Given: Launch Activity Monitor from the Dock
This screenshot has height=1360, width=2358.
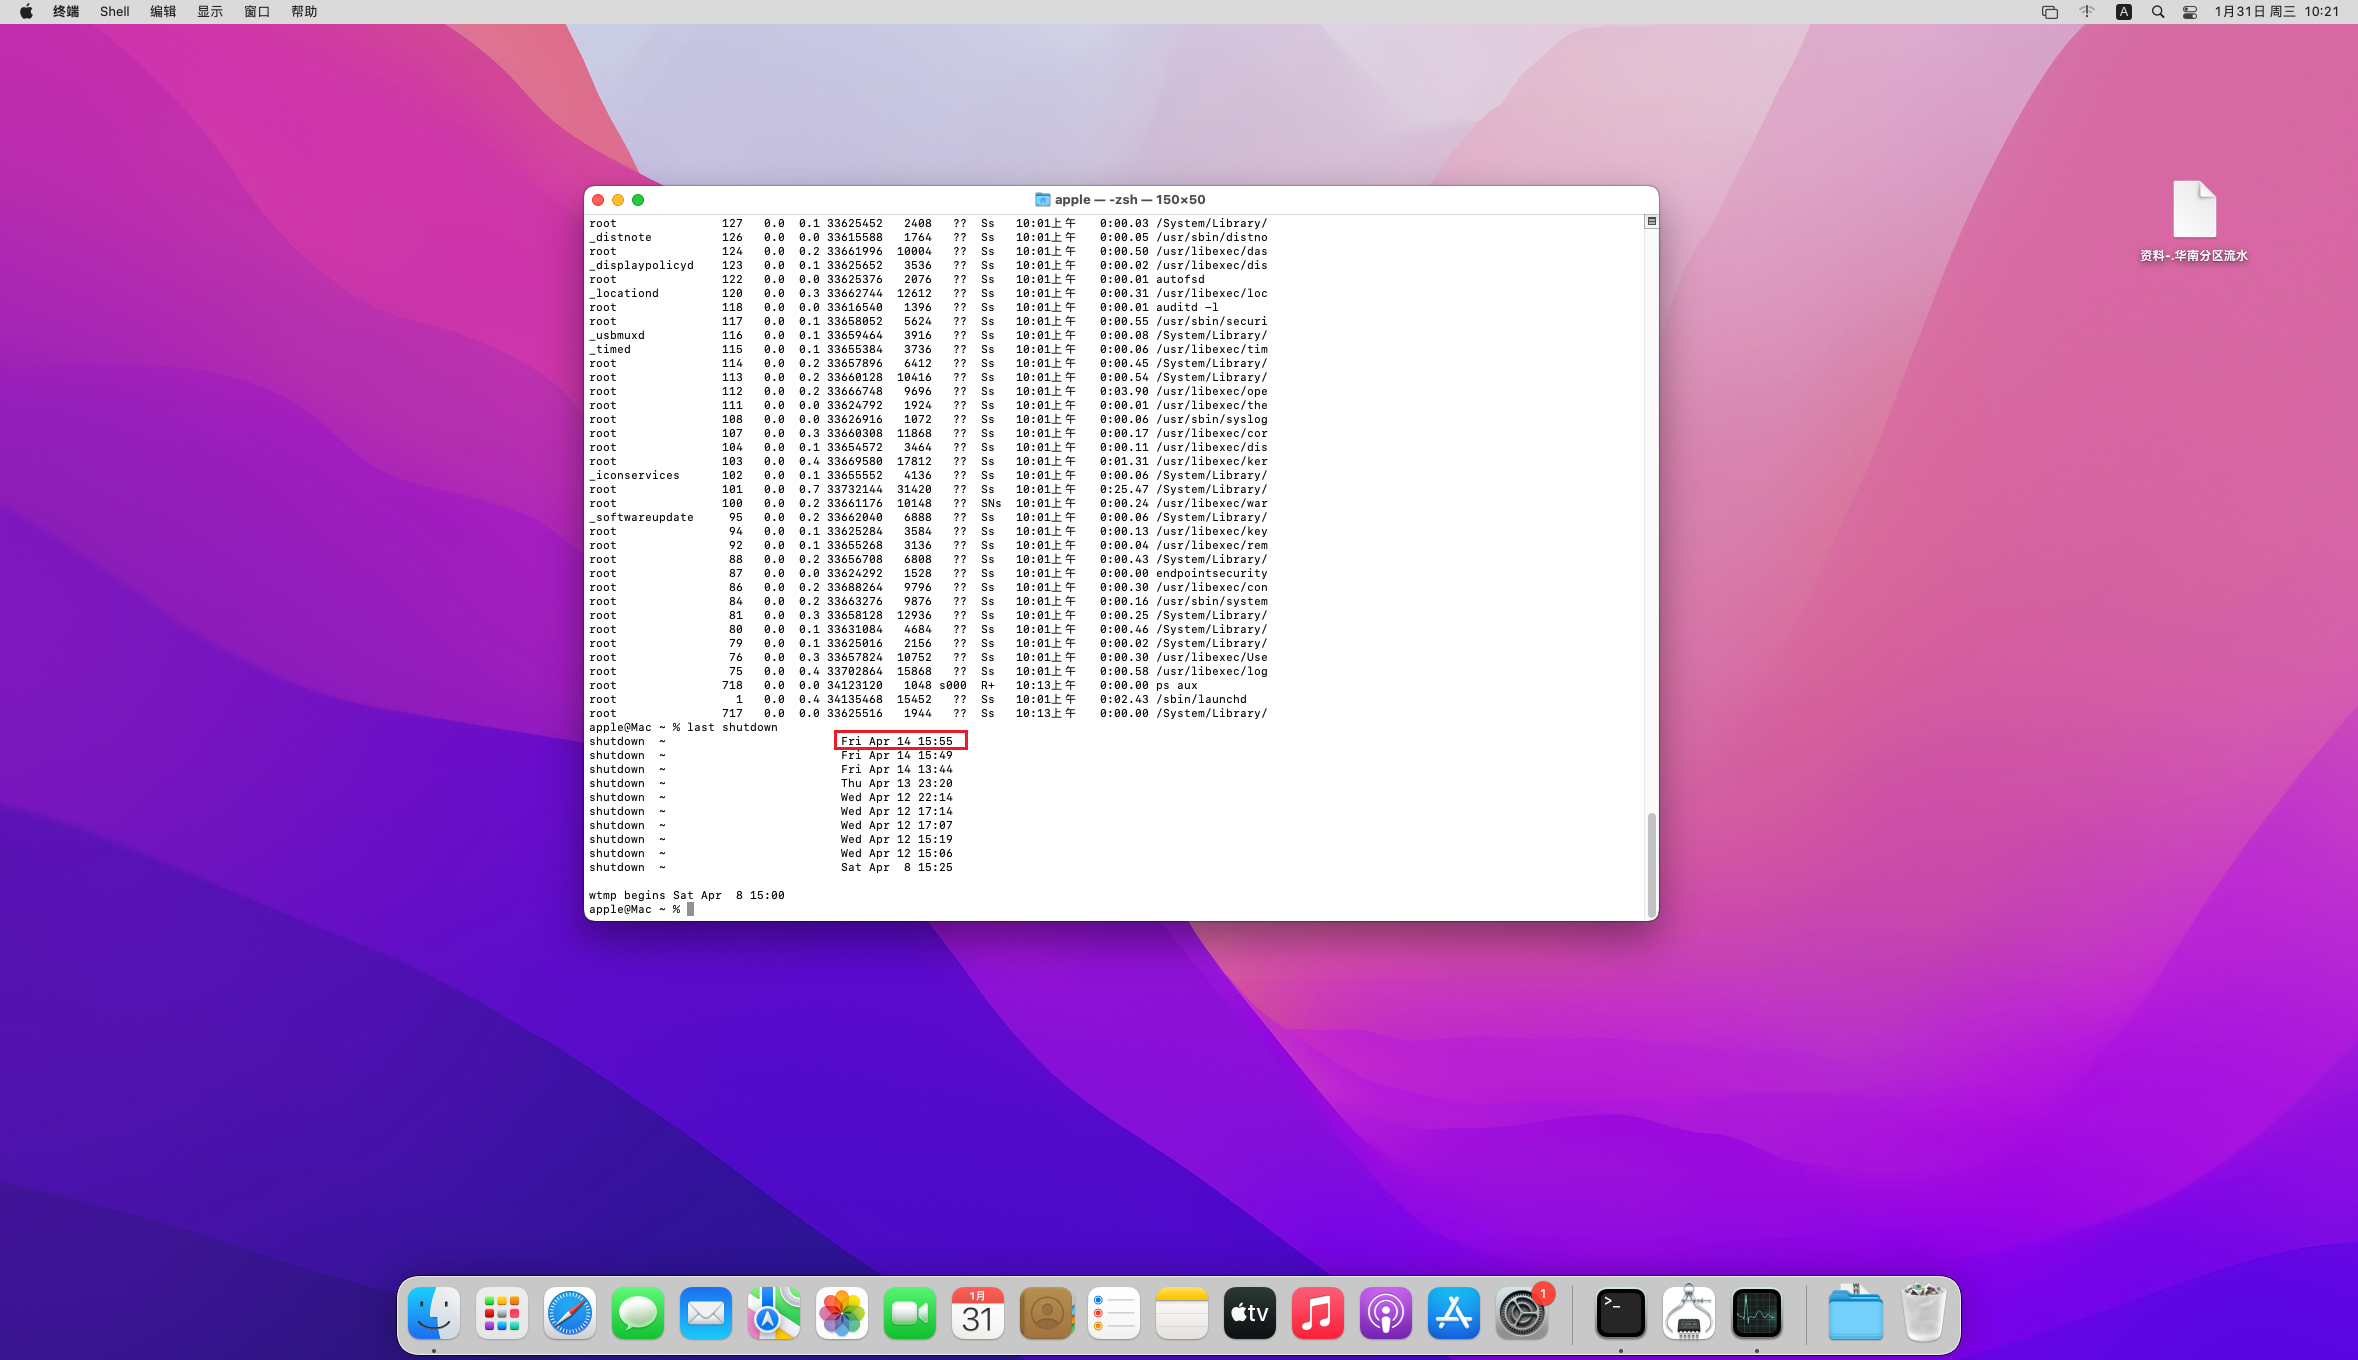Looking at the screenshot, I should [1757, 1313].
